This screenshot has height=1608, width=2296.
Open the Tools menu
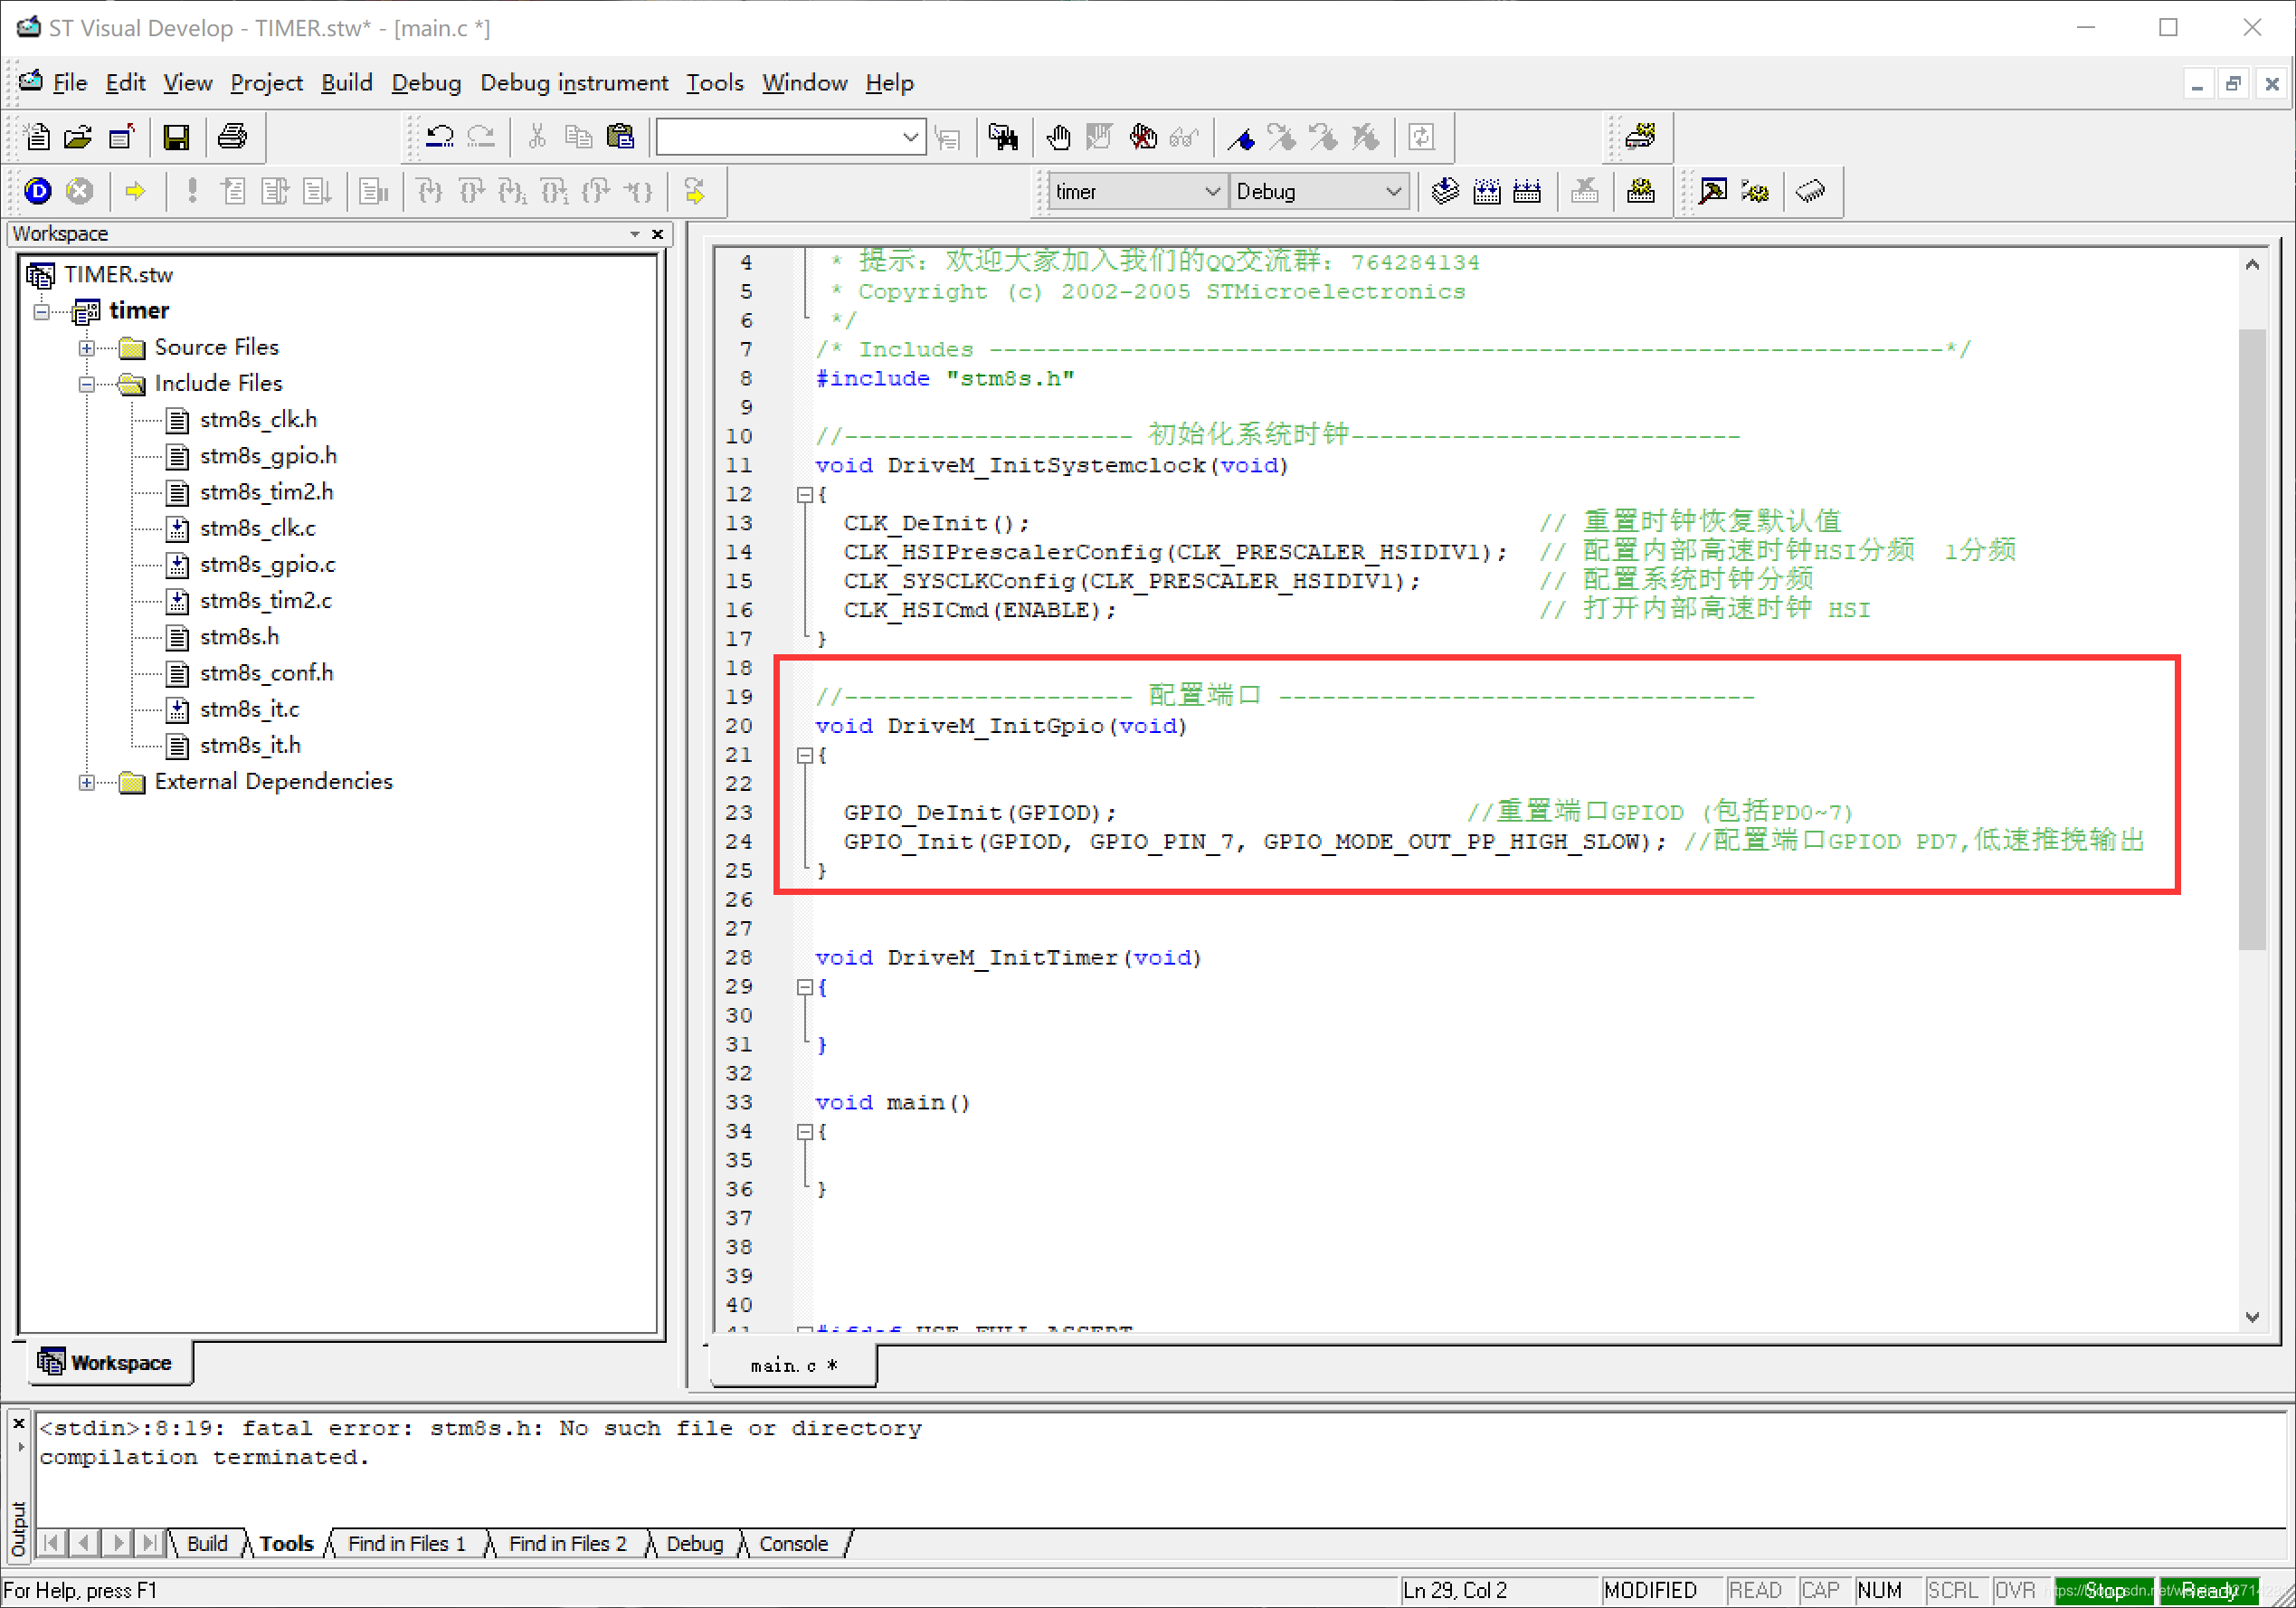[x=715, y=83]
